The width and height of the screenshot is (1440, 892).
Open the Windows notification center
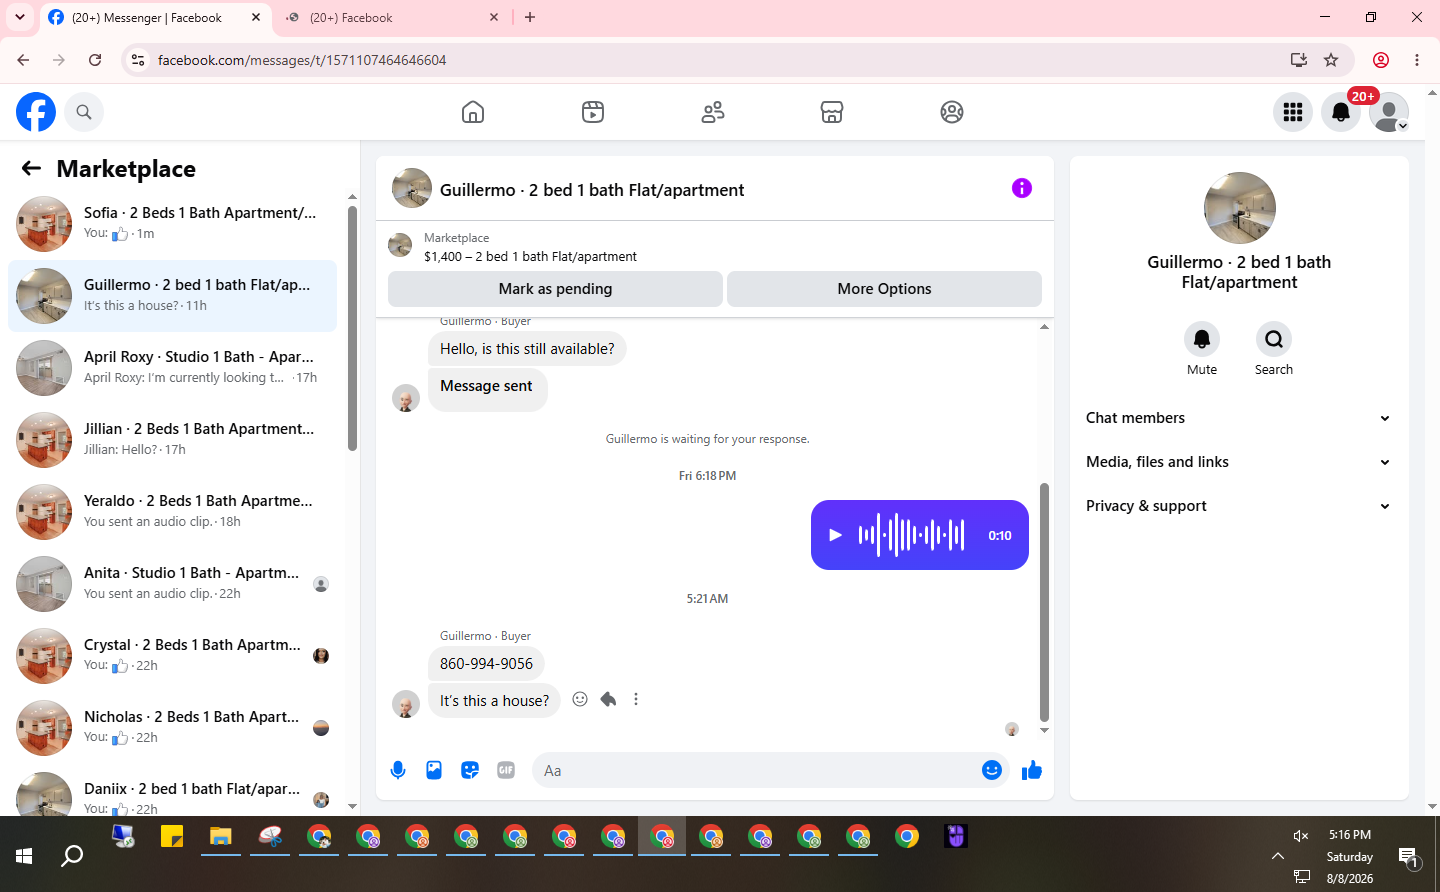coord(1409,856)
